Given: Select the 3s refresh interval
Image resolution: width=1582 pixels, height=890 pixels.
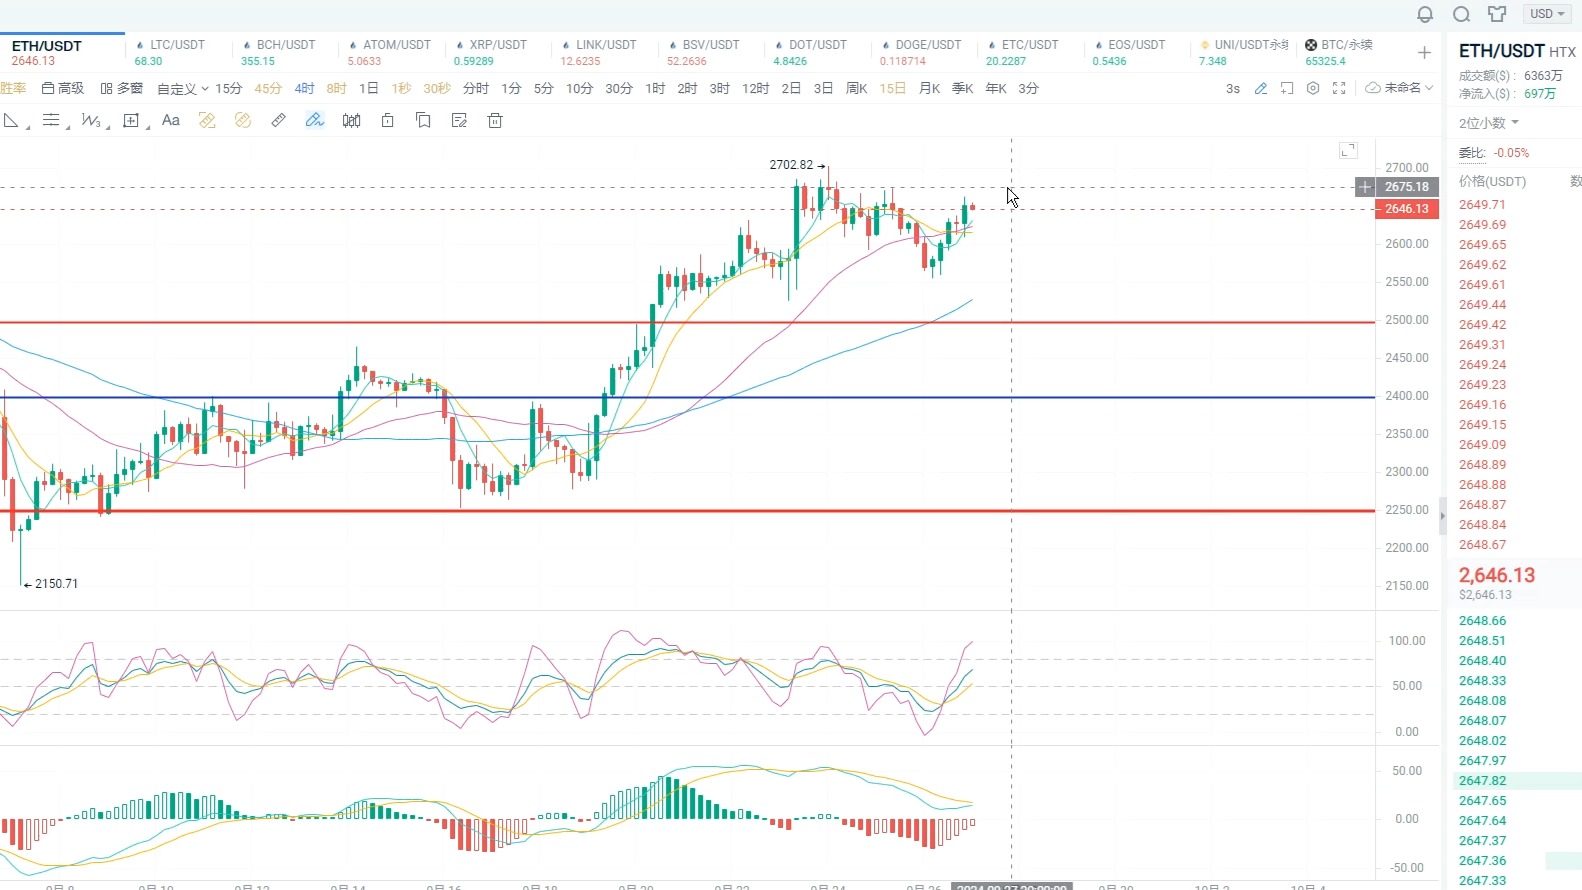Looking at the screenshot, I should (x=1233, y=89).
